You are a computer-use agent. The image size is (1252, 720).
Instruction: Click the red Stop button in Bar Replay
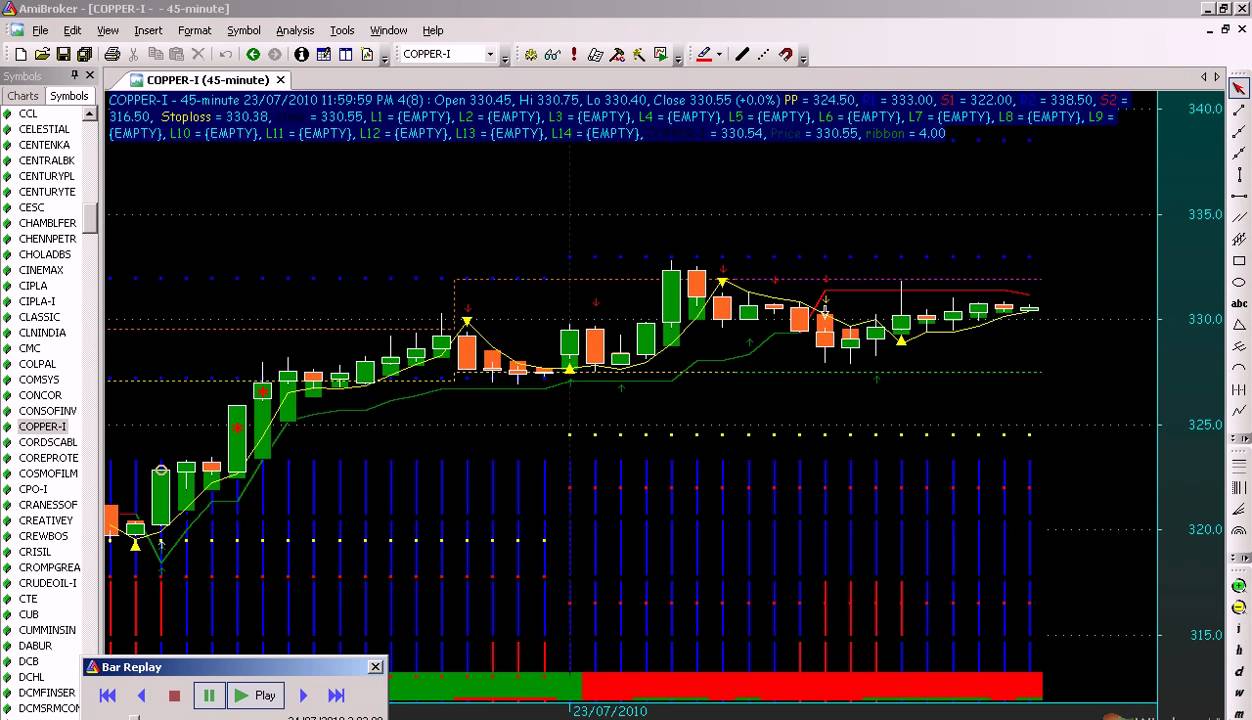174,695
